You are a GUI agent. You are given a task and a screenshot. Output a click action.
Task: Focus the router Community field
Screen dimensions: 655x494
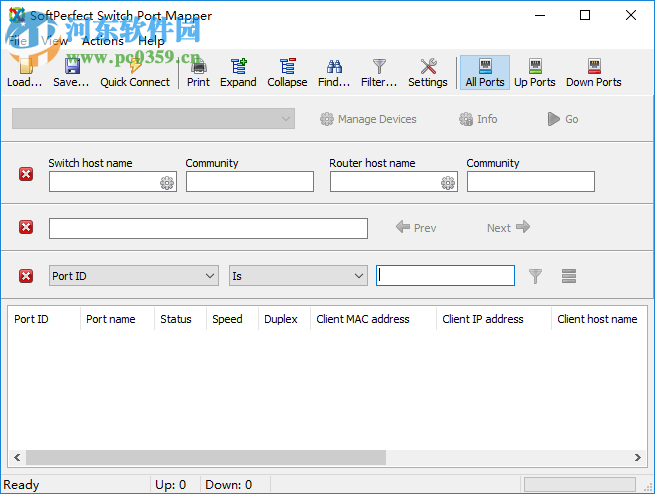point(531,182)
